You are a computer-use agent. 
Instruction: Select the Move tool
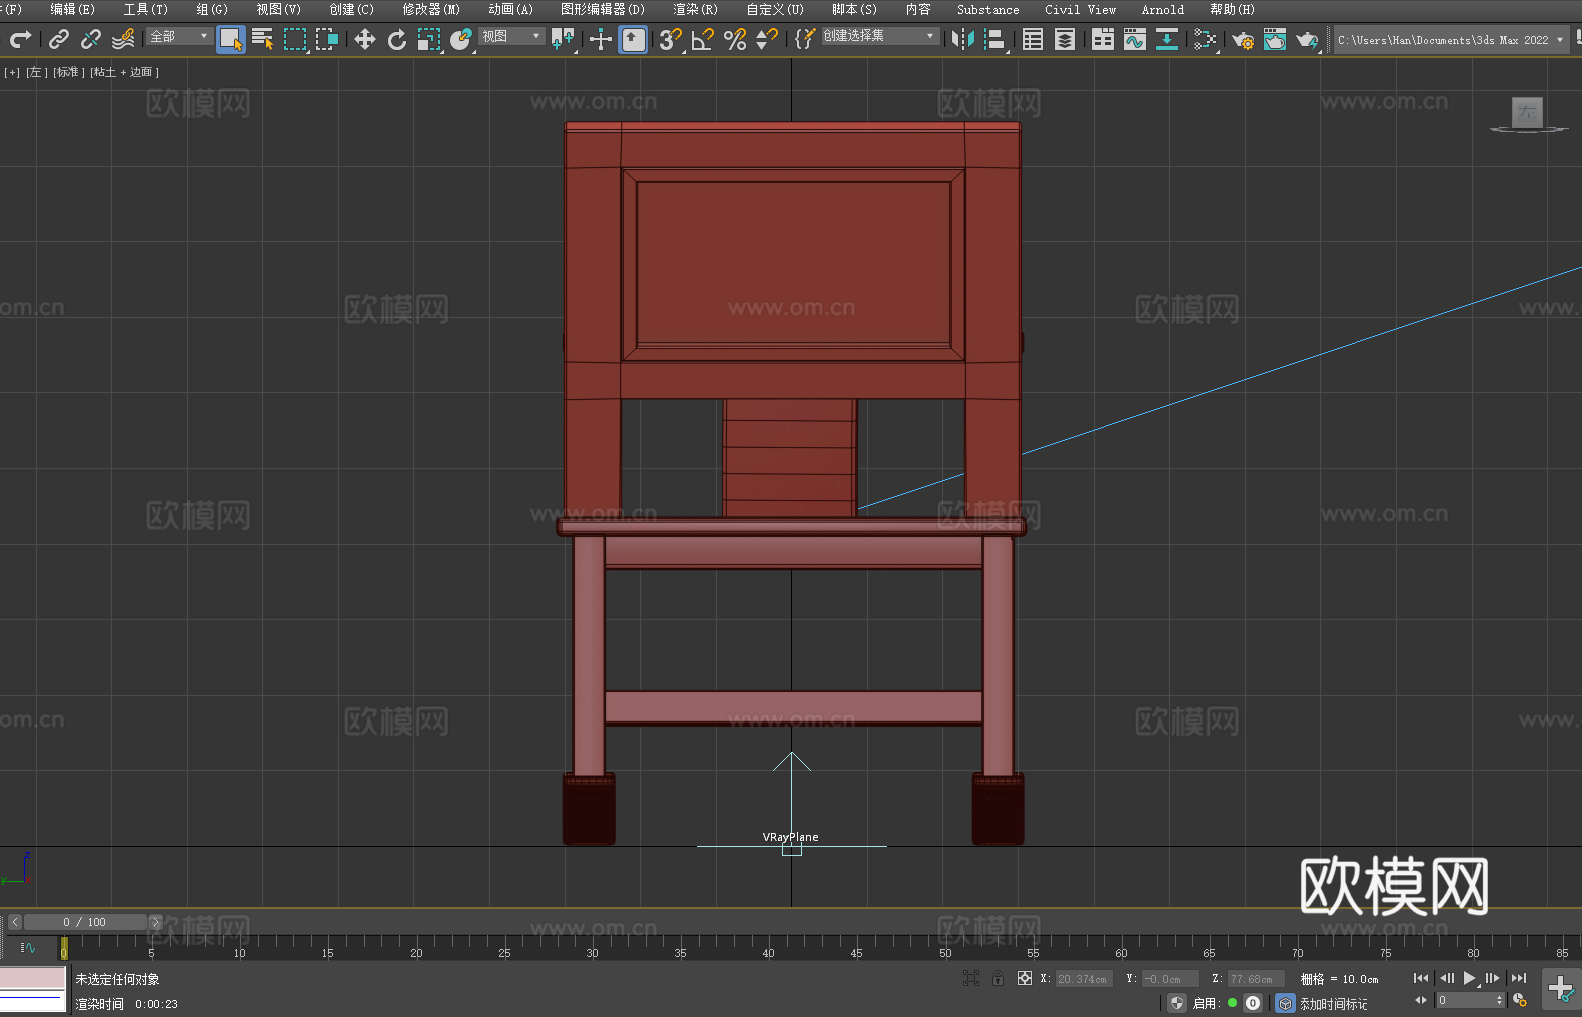click(365, 39)
